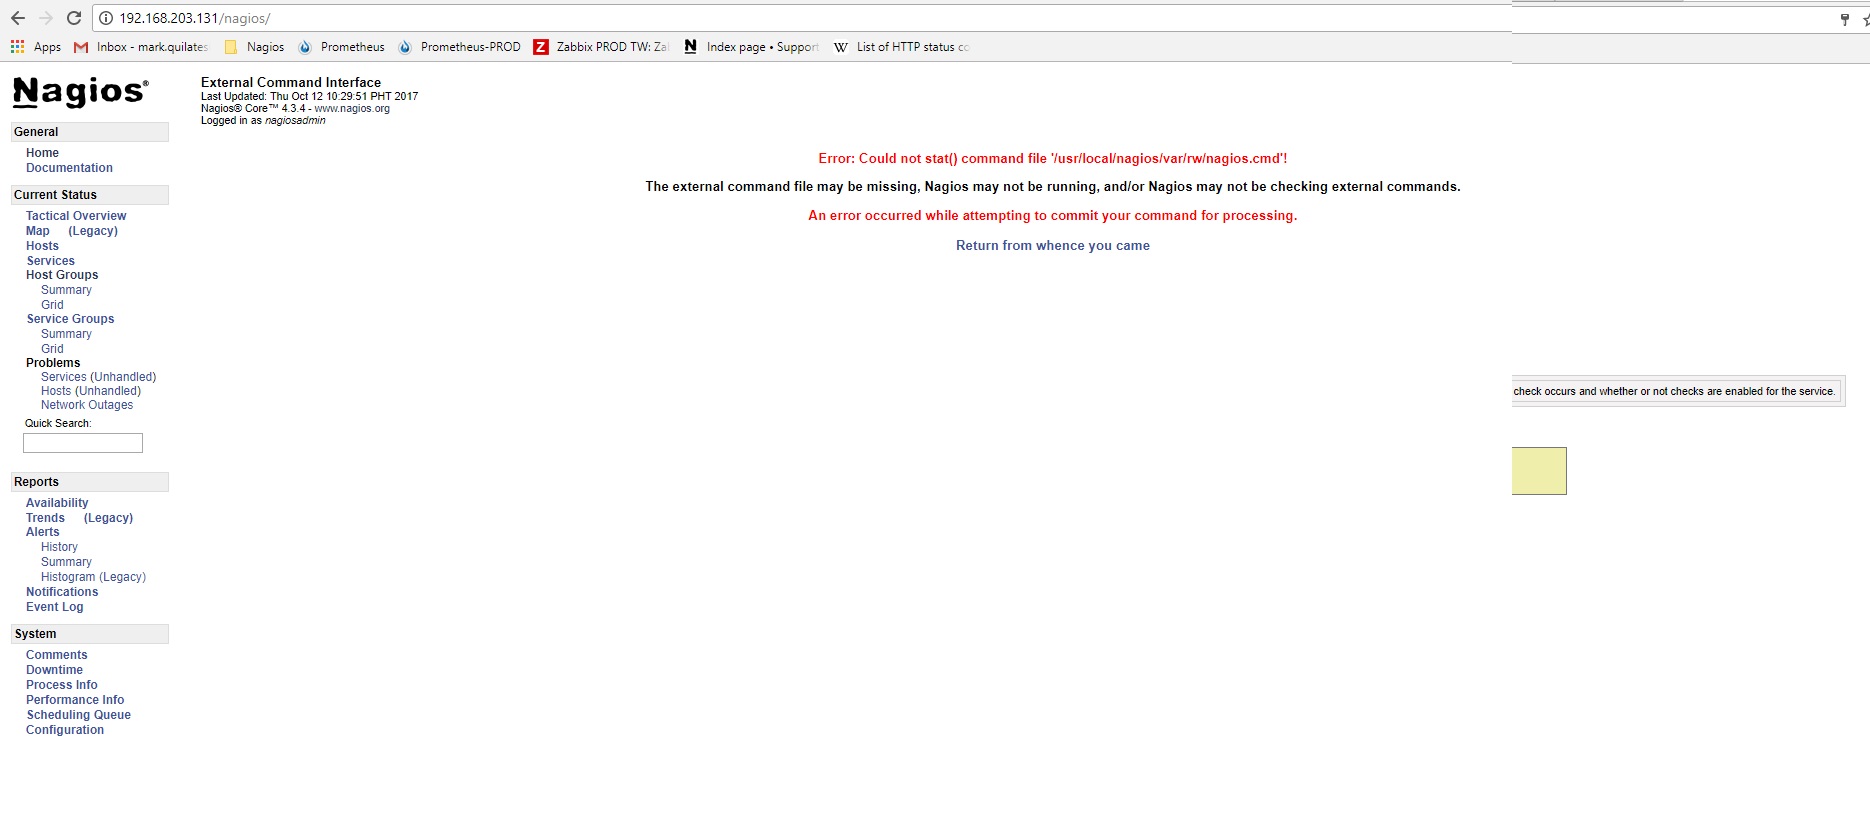Open the Availability report
Screen dimensions: 1870x828
[57, 503]
